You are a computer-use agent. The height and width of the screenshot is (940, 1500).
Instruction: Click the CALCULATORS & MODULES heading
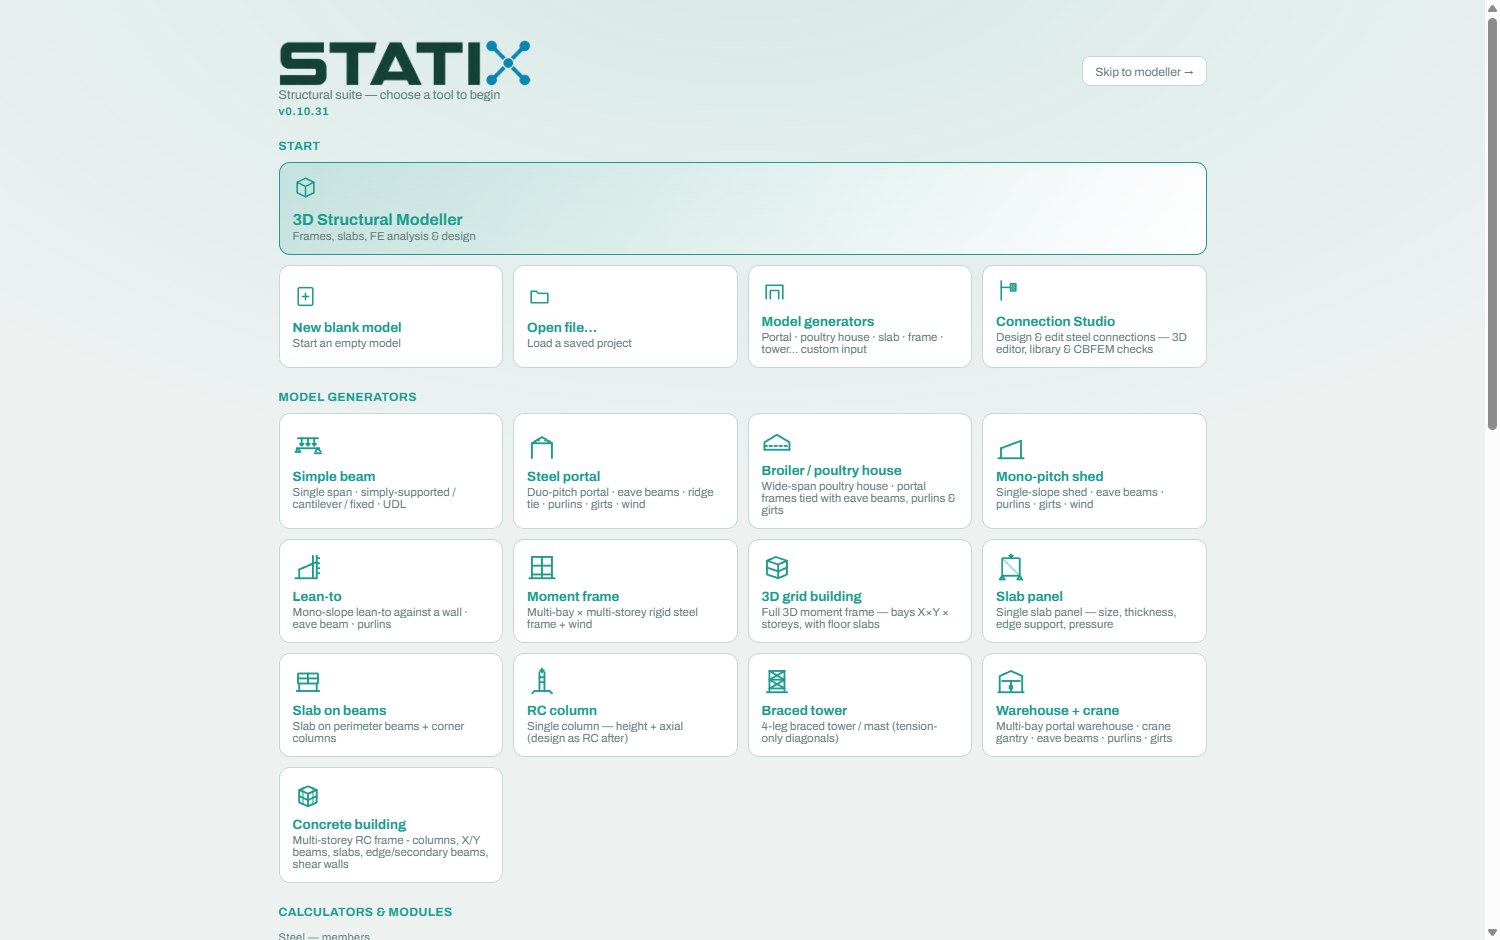click(x=365, y=912)
